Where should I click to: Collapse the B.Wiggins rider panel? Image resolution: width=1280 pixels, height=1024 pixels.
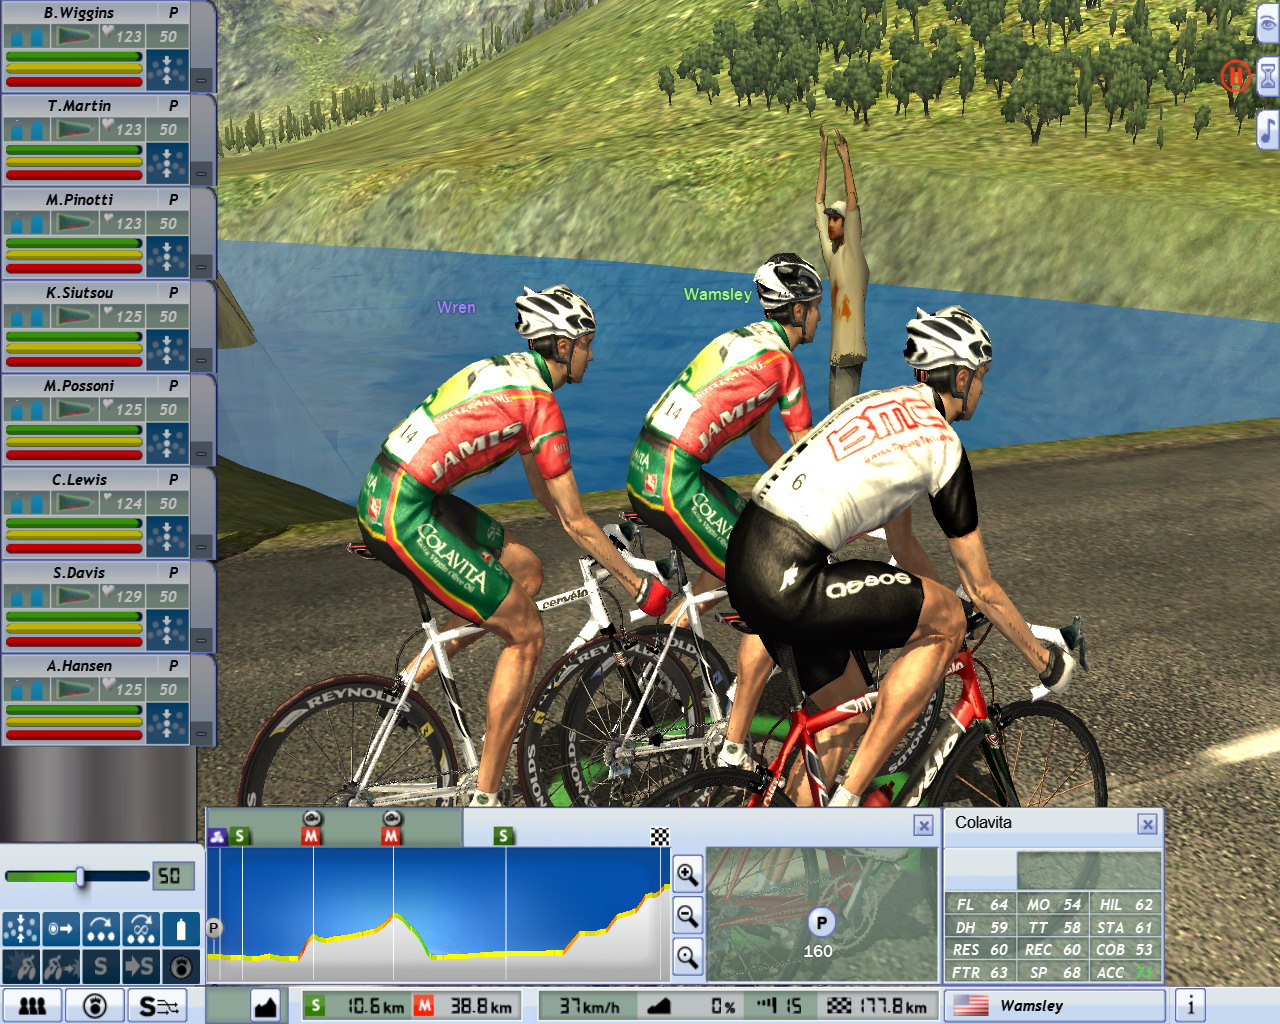[201, 80]
